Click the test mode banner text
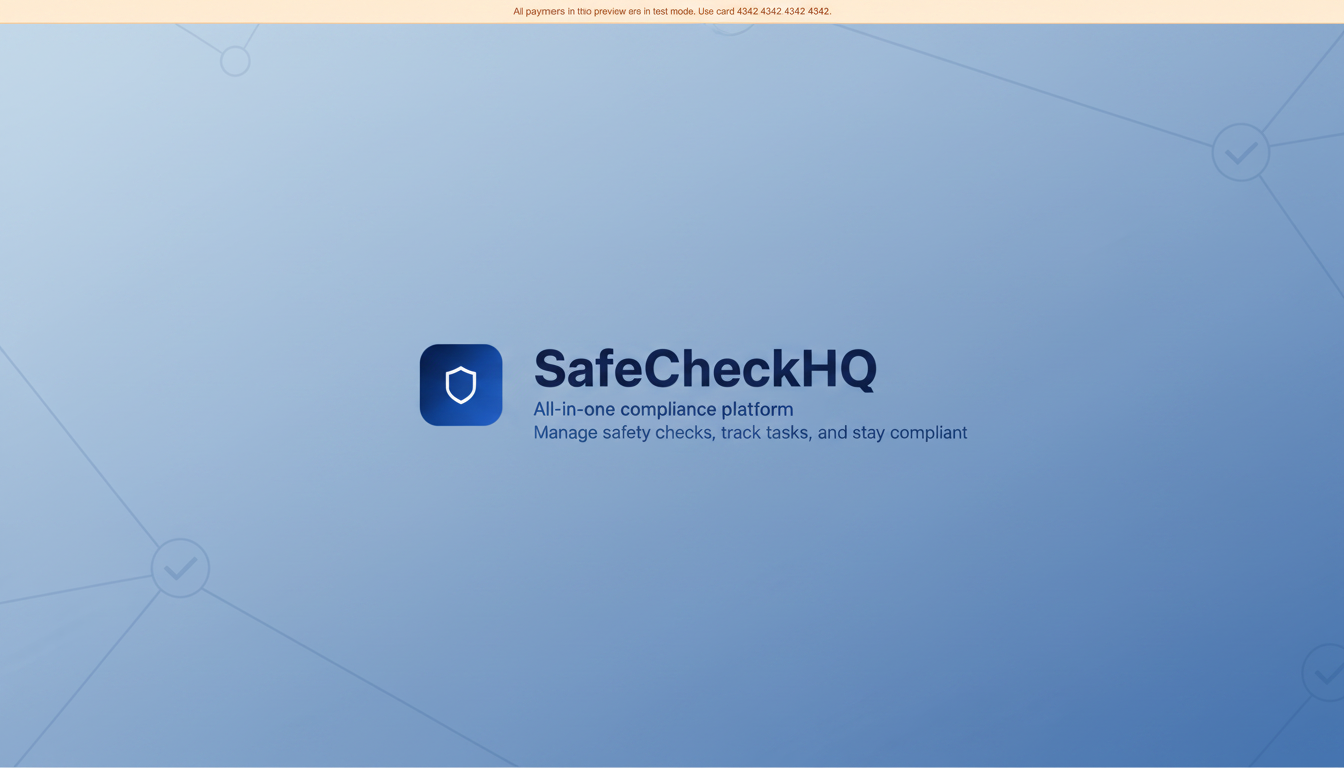Image resolution: width=1344 pixels, height=768 pixels. pos(672,12)
